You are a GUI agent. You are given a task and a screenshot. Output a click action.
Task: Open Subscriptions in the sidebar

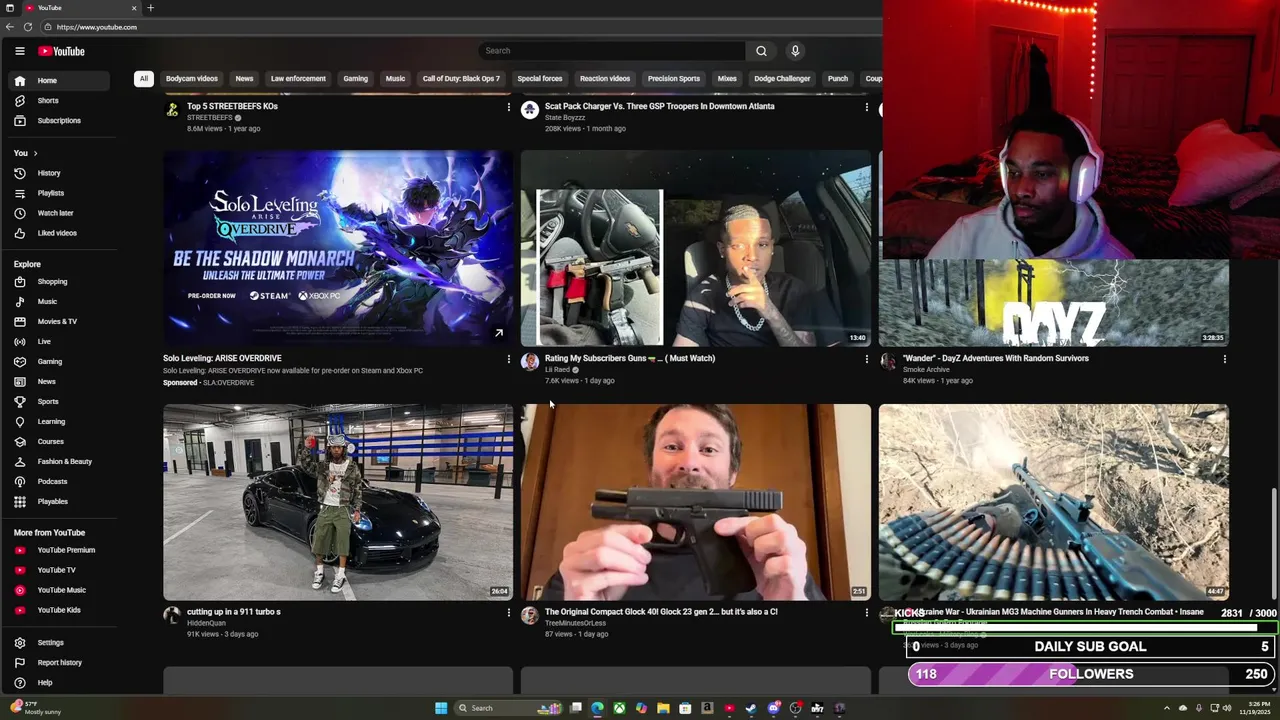tap(59, 121)
